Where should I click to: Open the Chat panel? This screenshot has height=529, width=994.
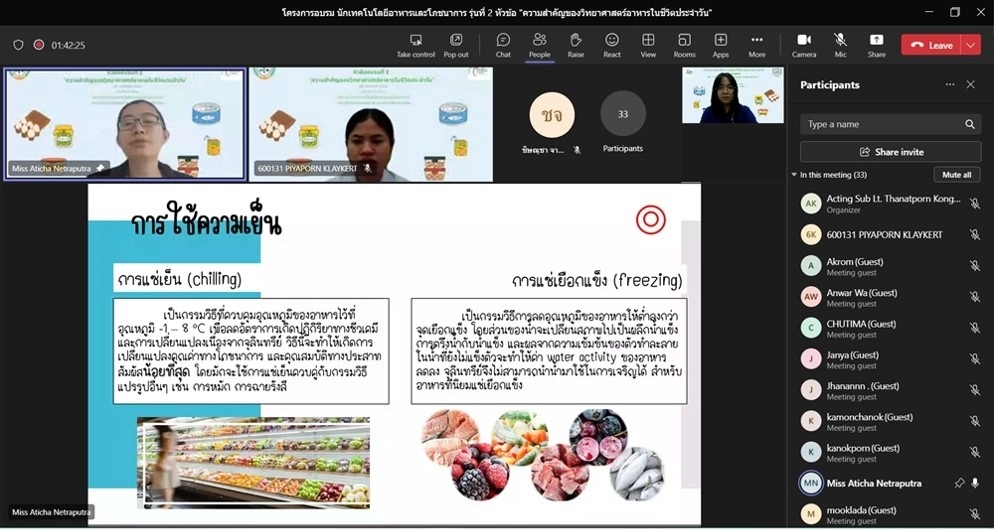503,46
